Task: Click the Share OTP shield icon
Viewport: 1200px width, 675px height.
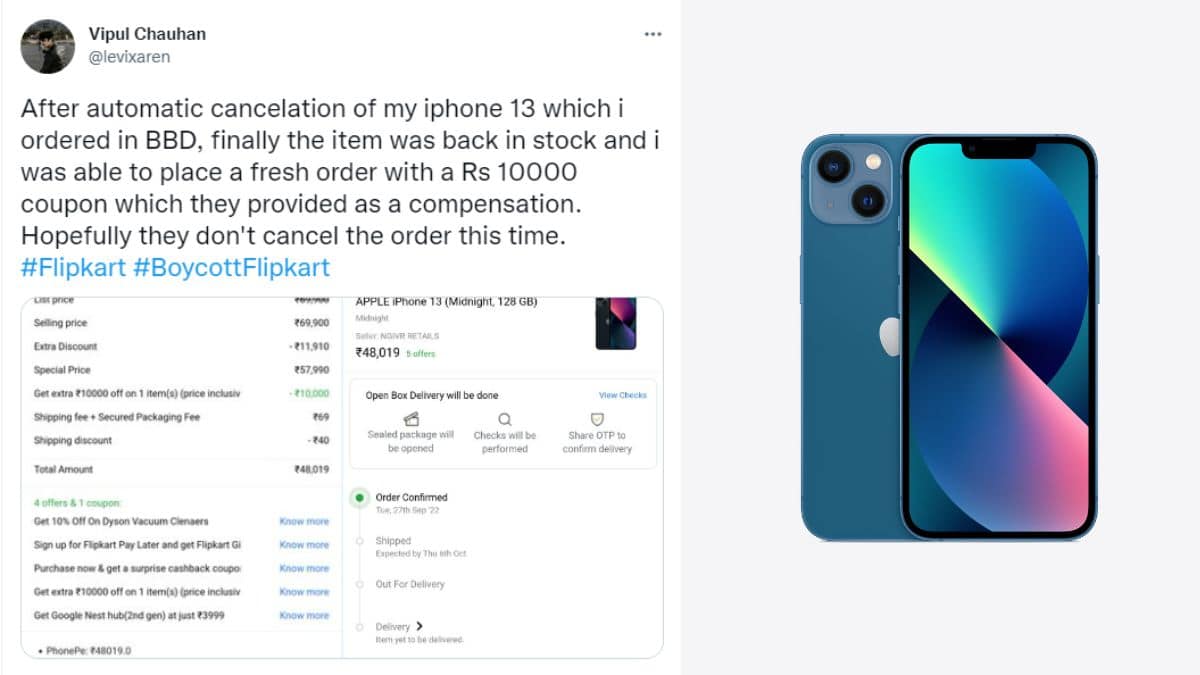Action: tap(597, 419)
